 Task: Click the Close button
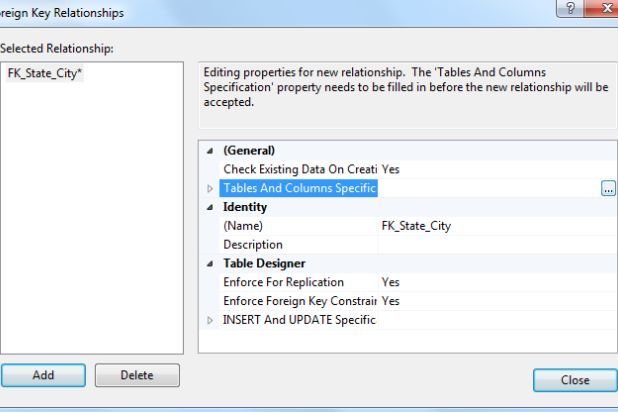pos(574,380)
